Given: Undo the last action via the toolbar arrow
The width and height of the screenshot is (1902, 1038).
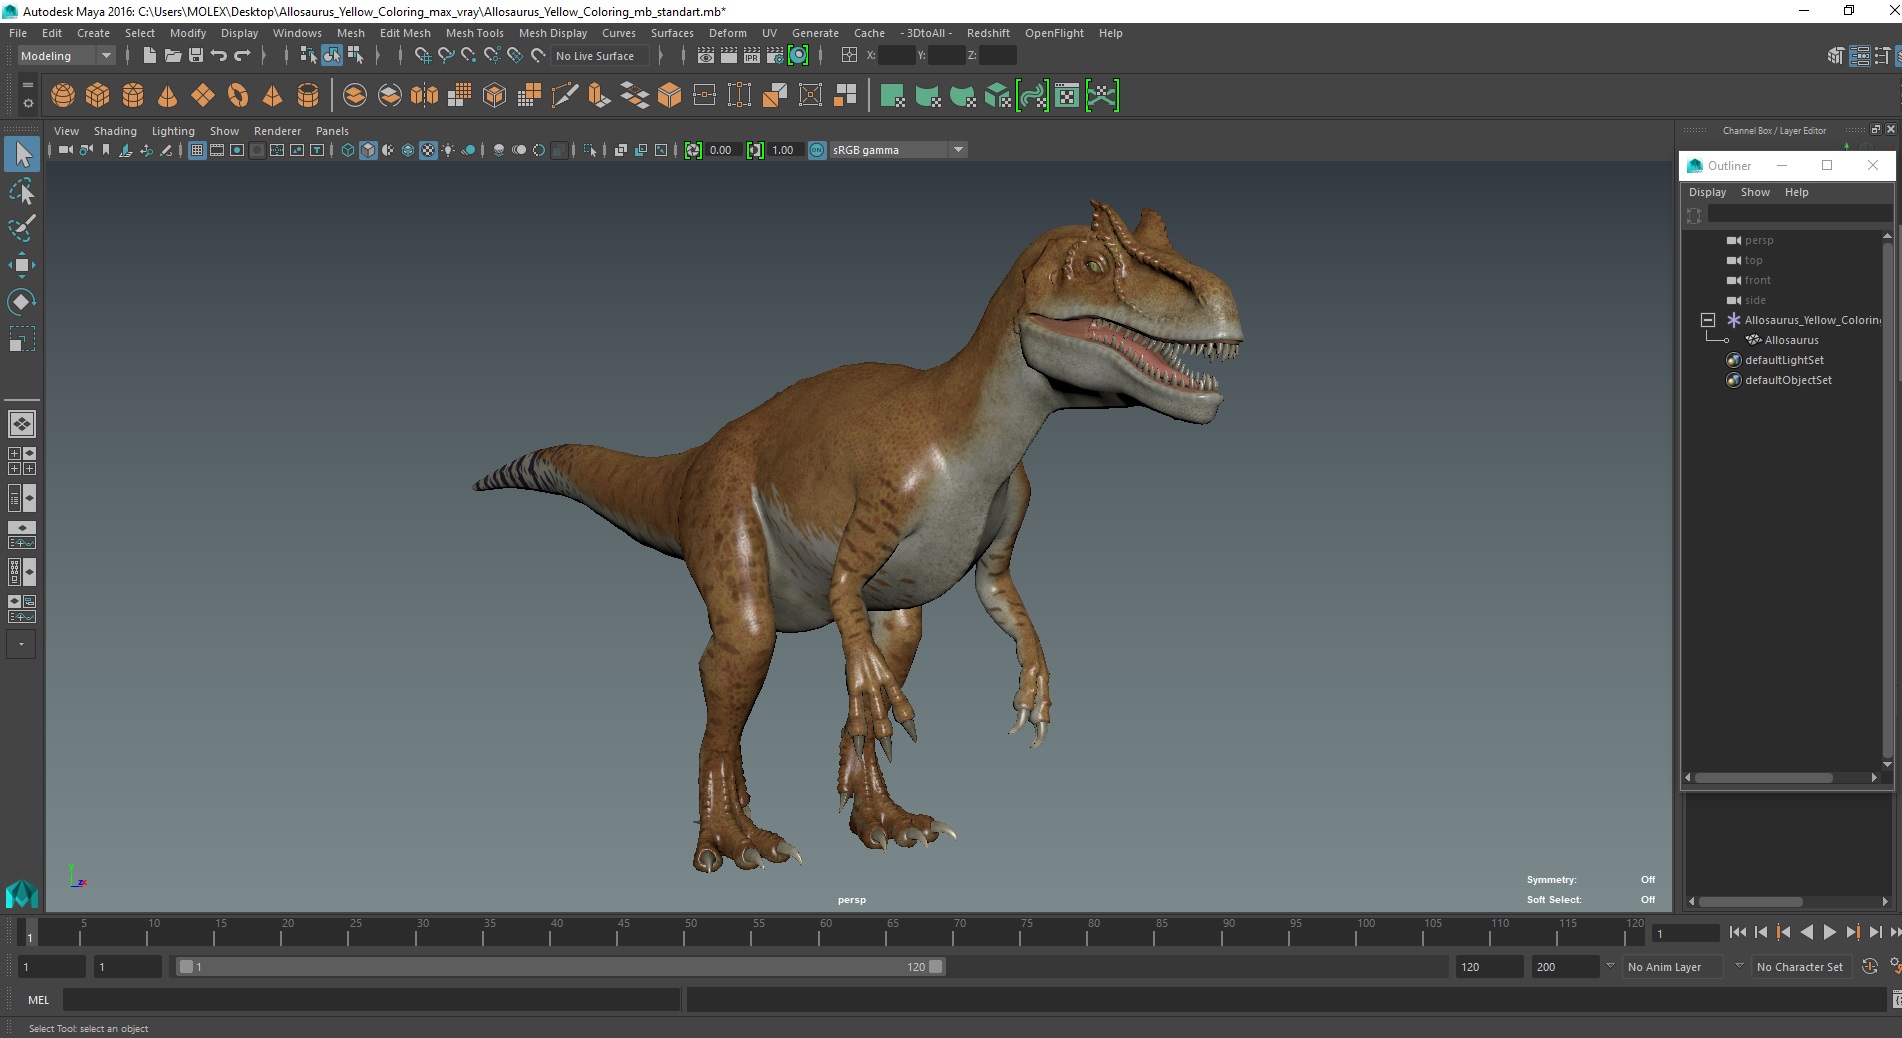Looking at the screenshot, I should point(219,56).
